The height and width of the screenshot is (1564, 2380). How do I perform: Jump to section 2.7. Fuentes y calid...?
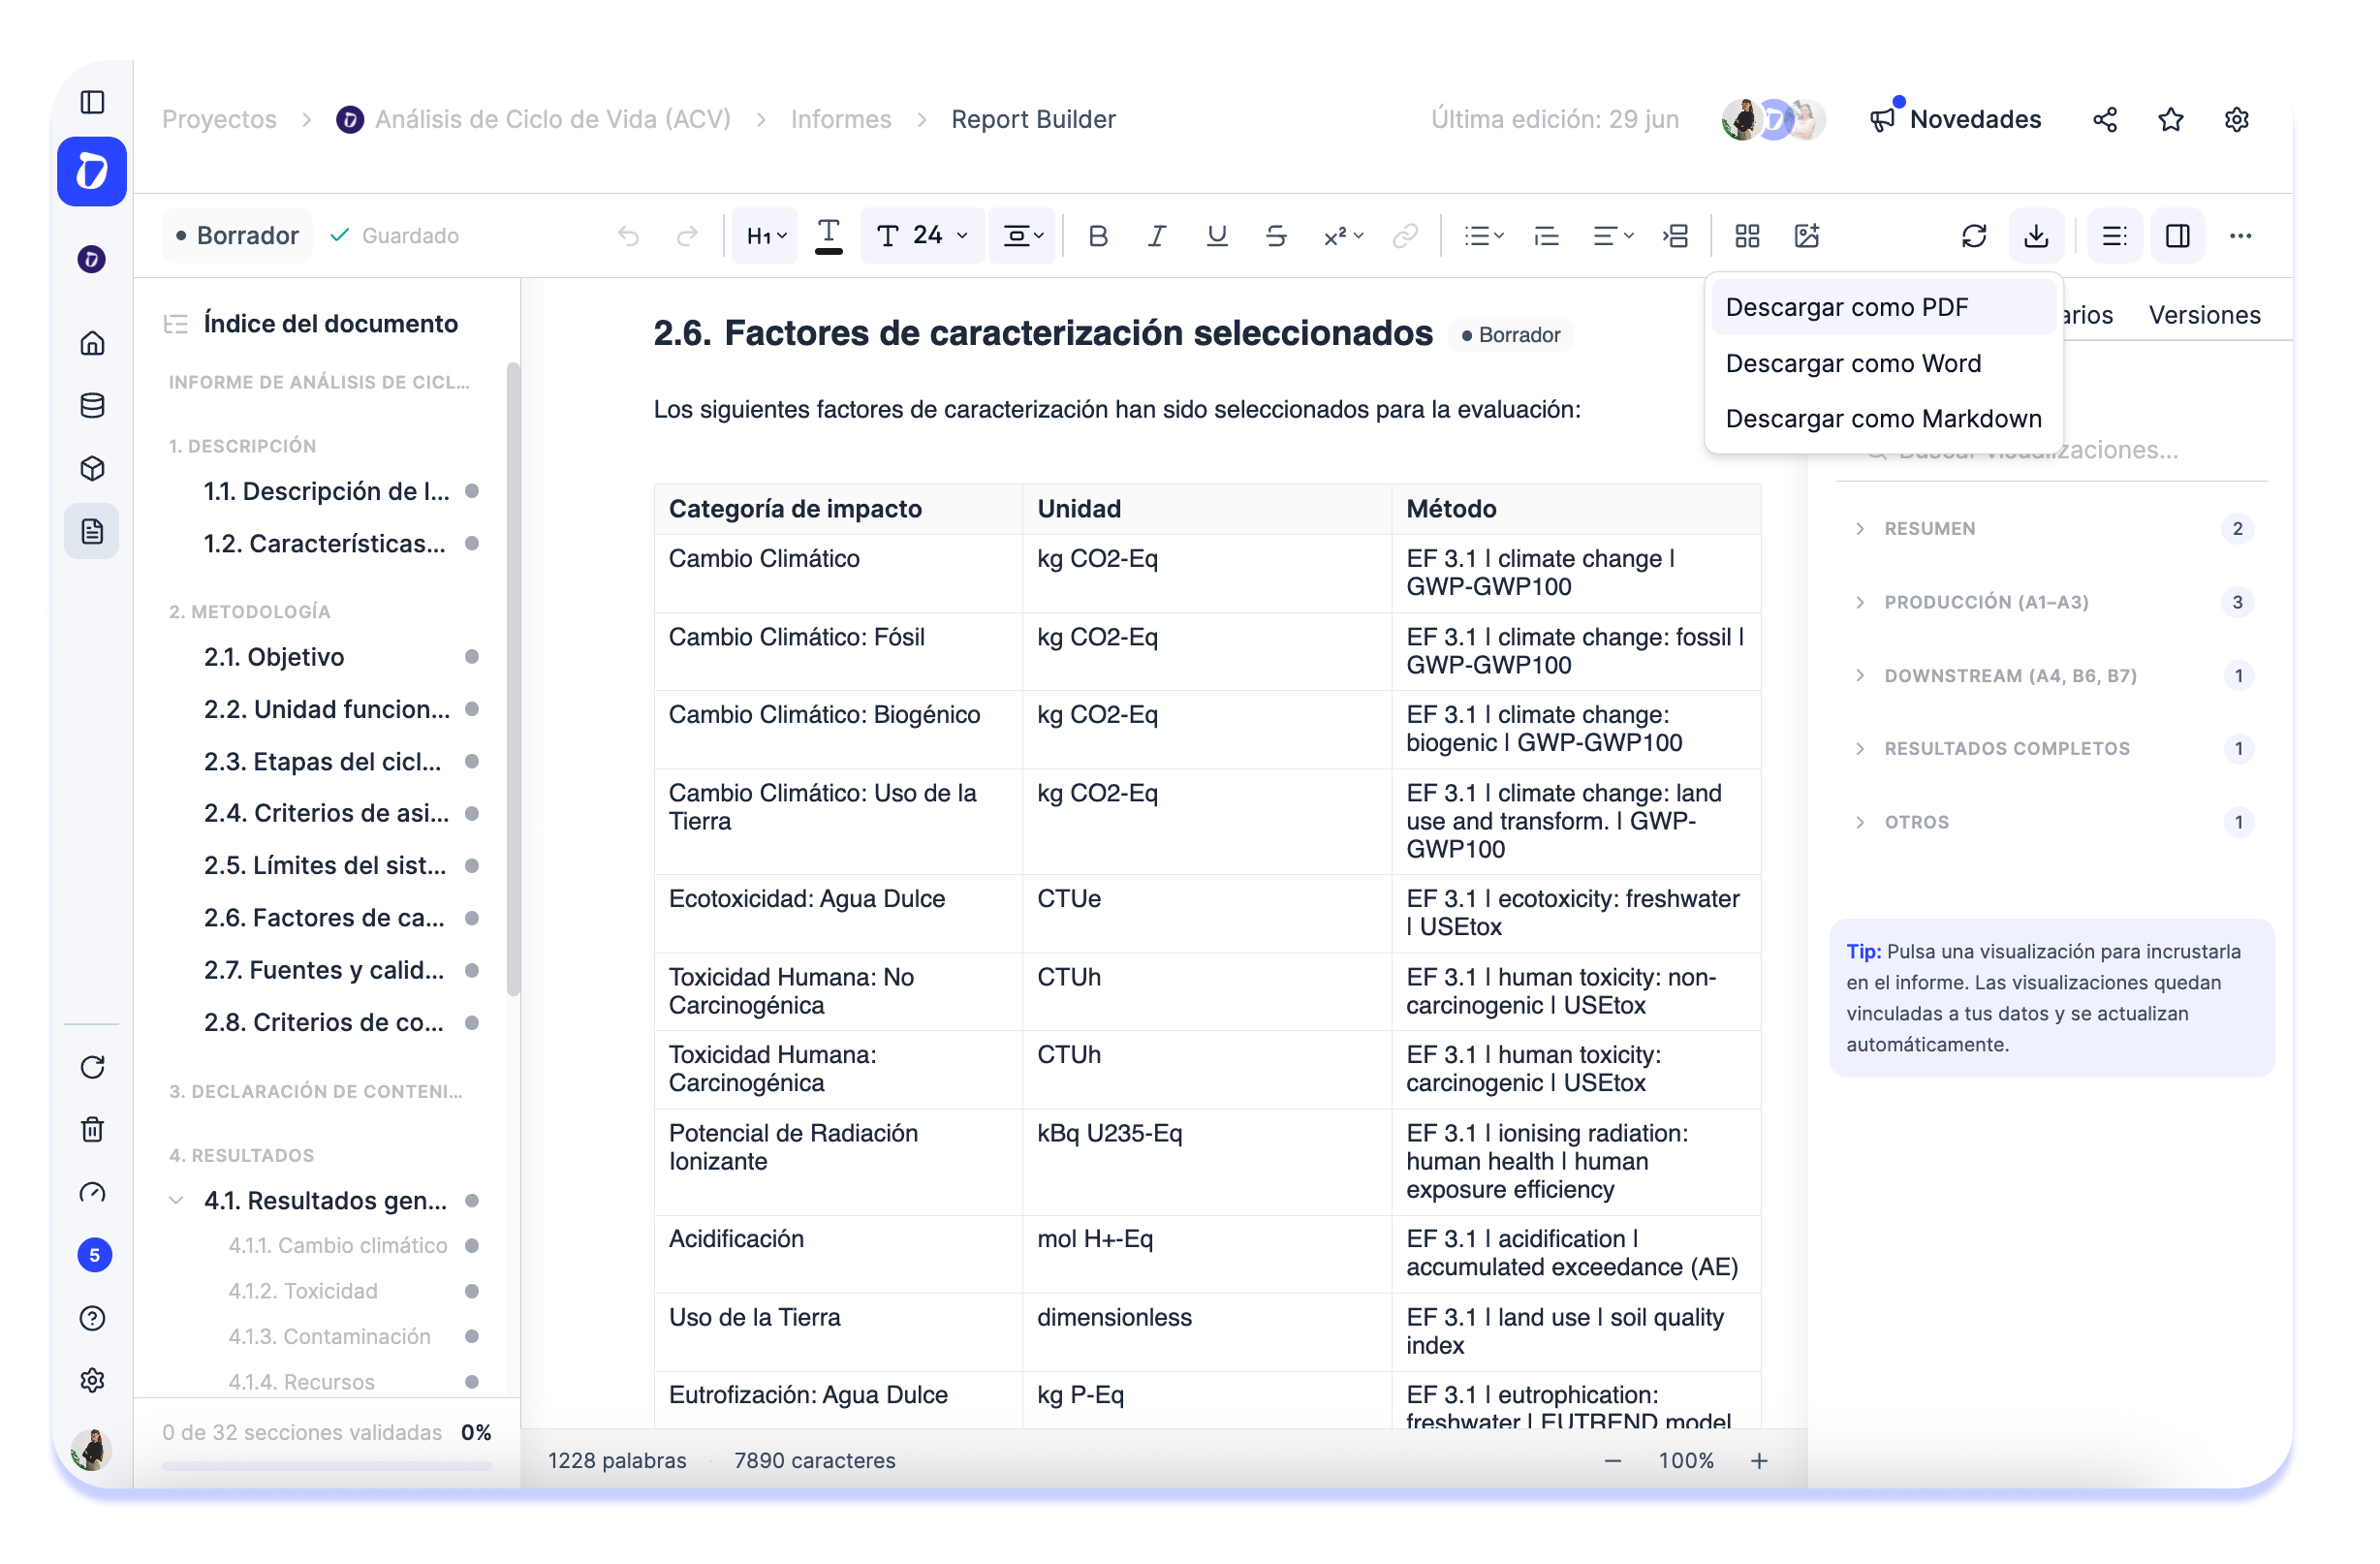tap(325, 970)
